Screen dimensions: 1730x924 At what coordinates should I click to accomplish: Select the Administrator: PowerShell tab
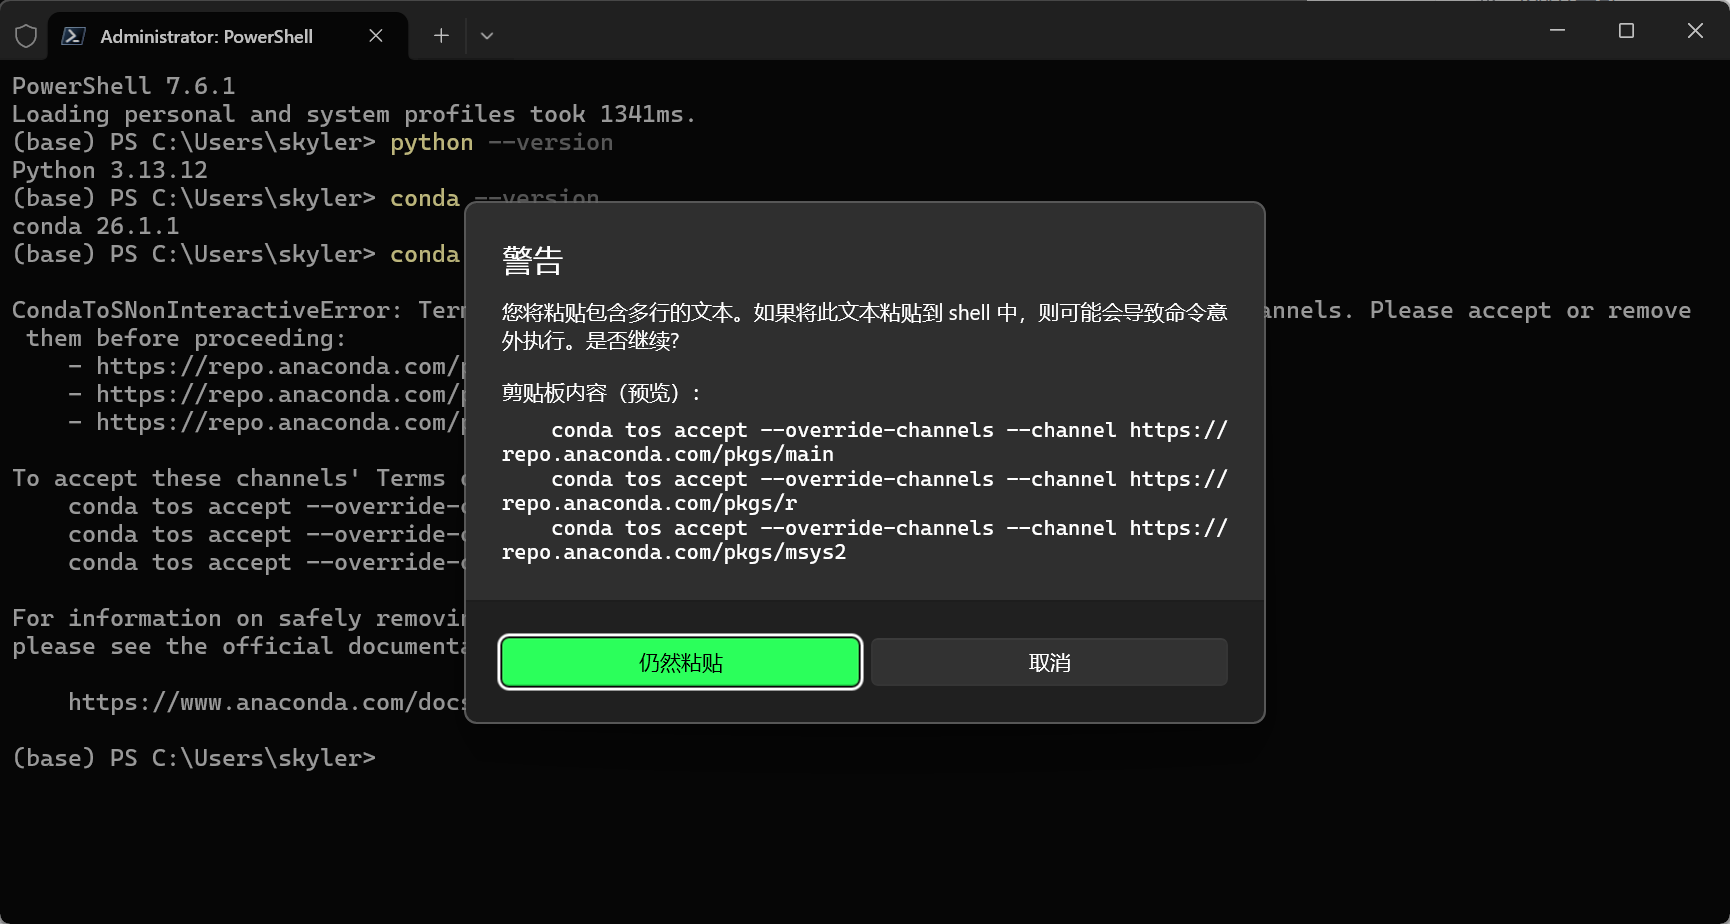206,37
